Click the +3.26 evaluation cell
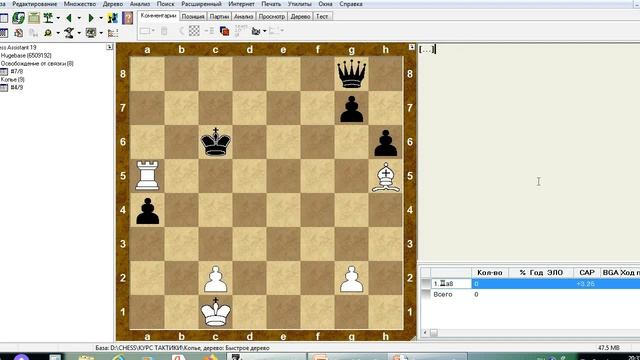Screen dimensions: 640x360 pyautogui.click(x=585, y=284)
